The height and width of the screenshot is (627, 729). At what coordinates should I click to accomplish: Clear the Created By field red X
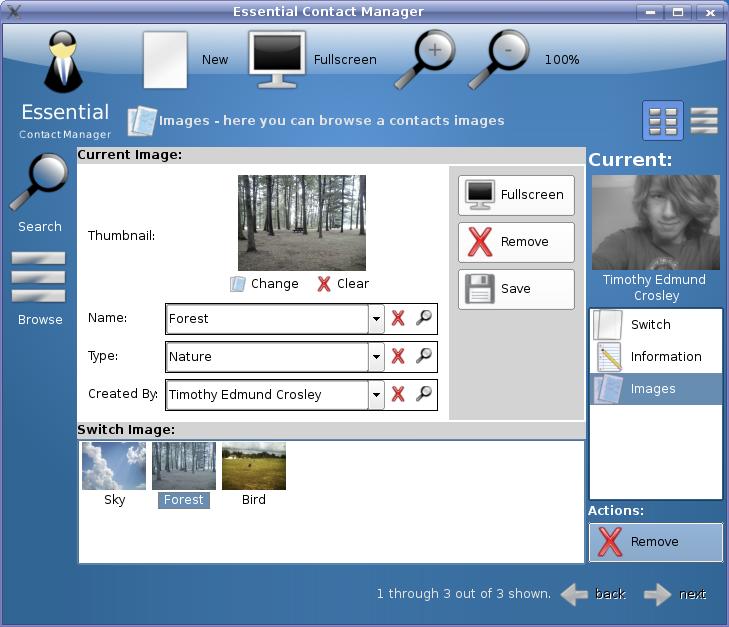pos(398,395)
